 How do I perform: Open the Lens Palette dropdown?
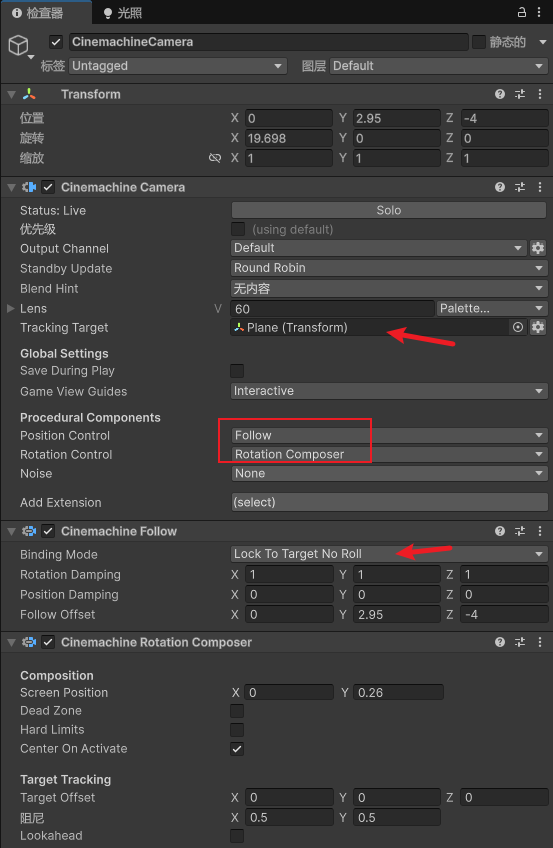click(492, 308)
